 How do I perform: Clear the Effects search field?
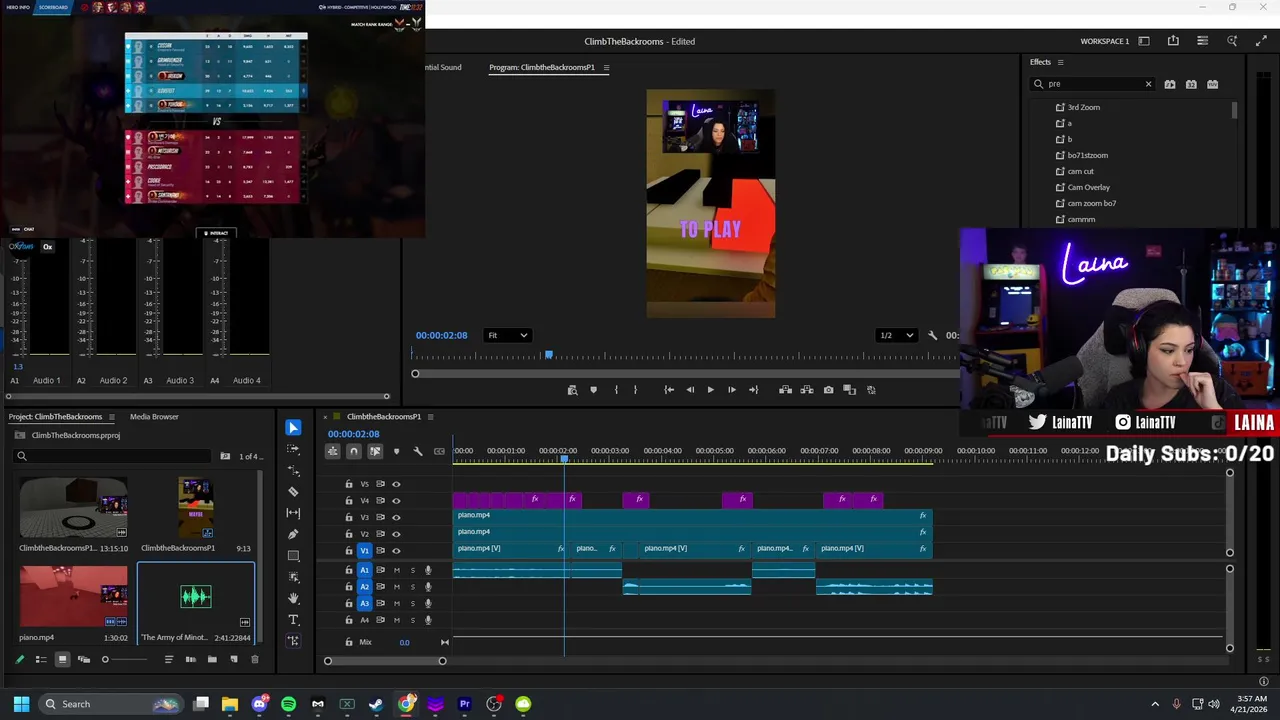(x=1148, y=84)
